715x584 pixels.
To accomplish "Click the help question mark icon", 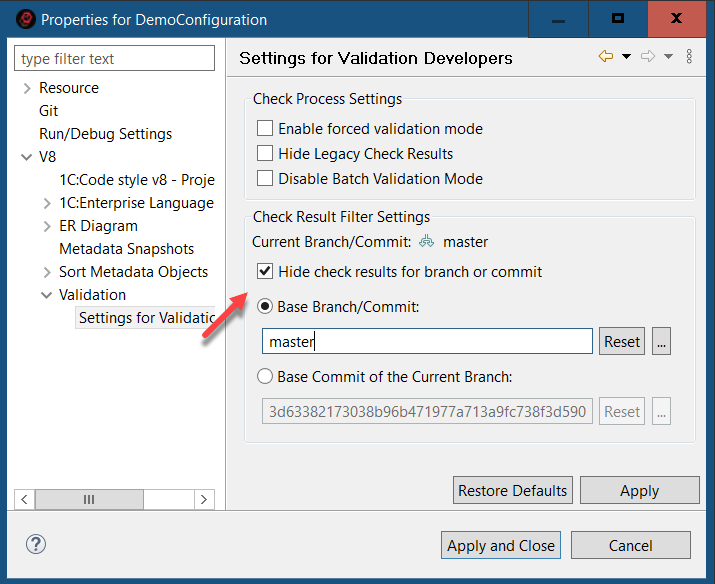I will click(36, 545).
